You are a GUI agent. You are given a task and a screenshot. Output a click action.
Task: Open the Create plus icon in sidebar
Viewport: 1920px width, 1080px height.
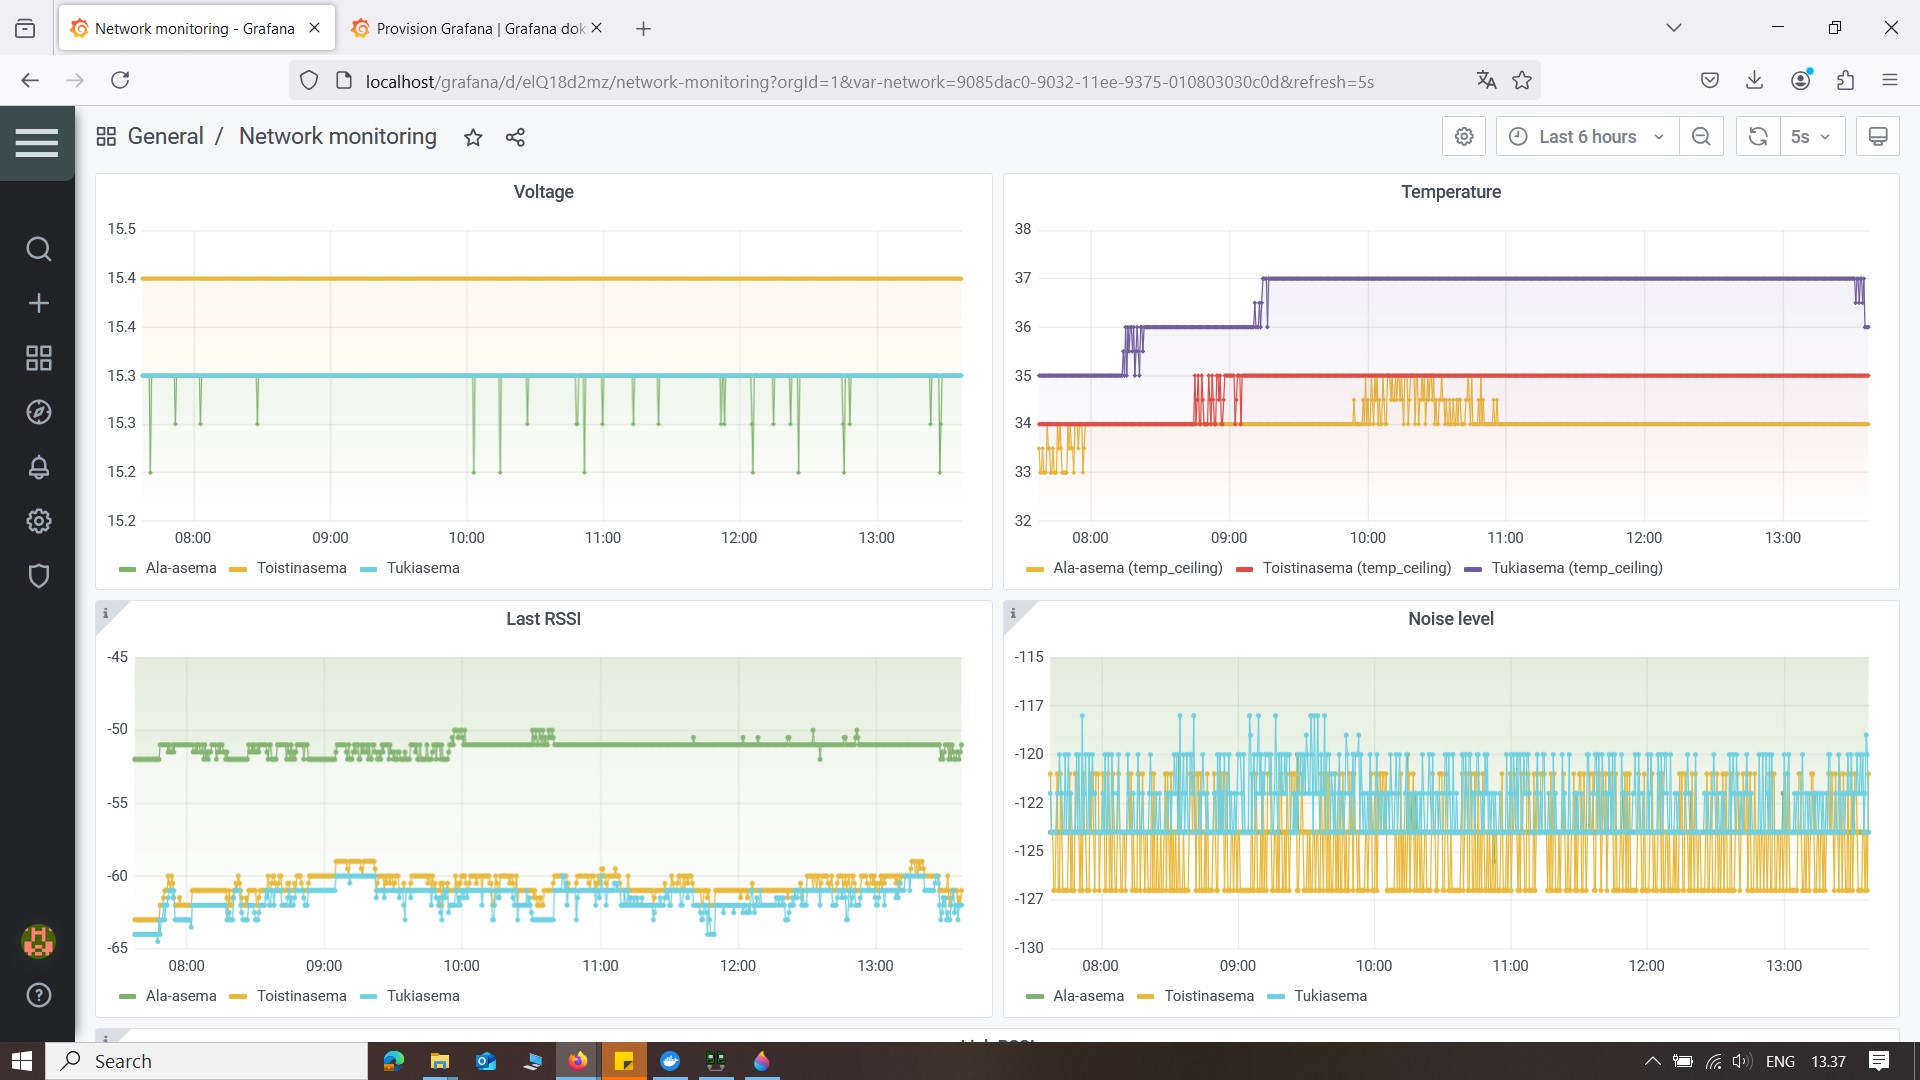(x=38, y=303)
